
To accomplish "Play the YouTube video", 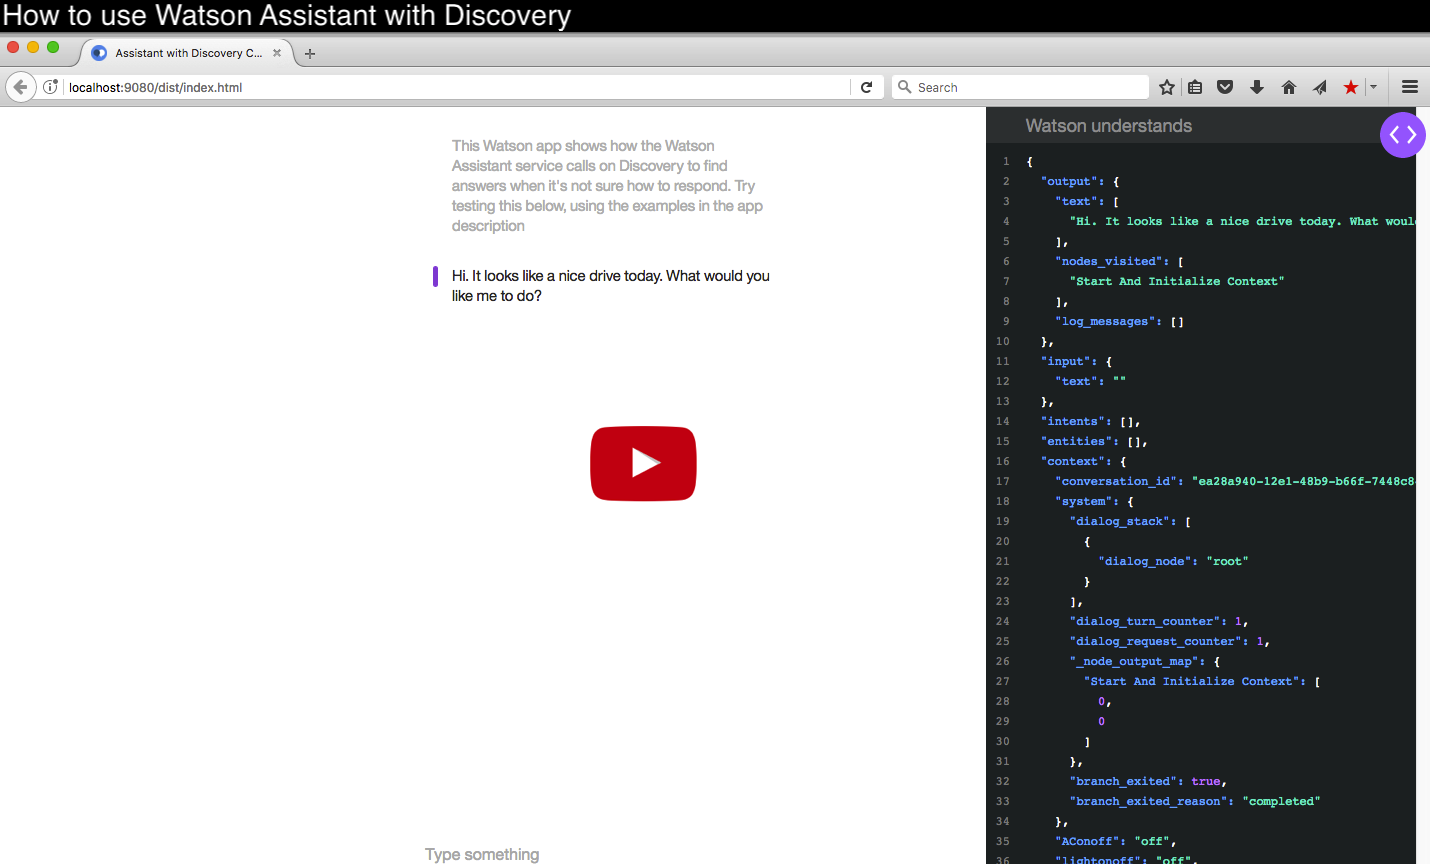I will pyautogui.click(x=643, y=463).
